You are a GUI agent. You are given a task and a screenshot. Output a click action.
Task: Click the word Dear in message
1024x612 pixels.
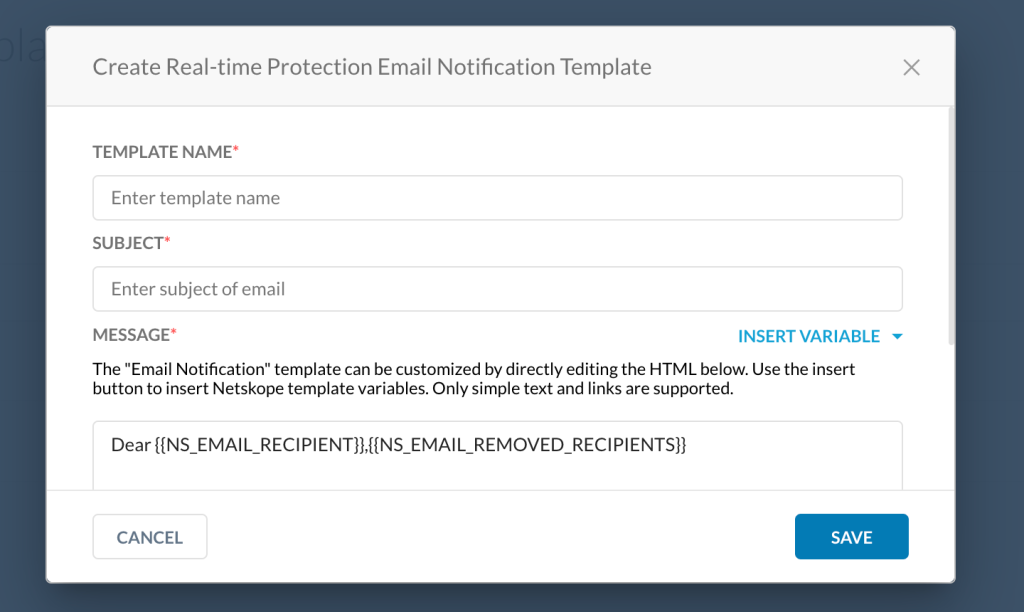(x=131, y=445)
